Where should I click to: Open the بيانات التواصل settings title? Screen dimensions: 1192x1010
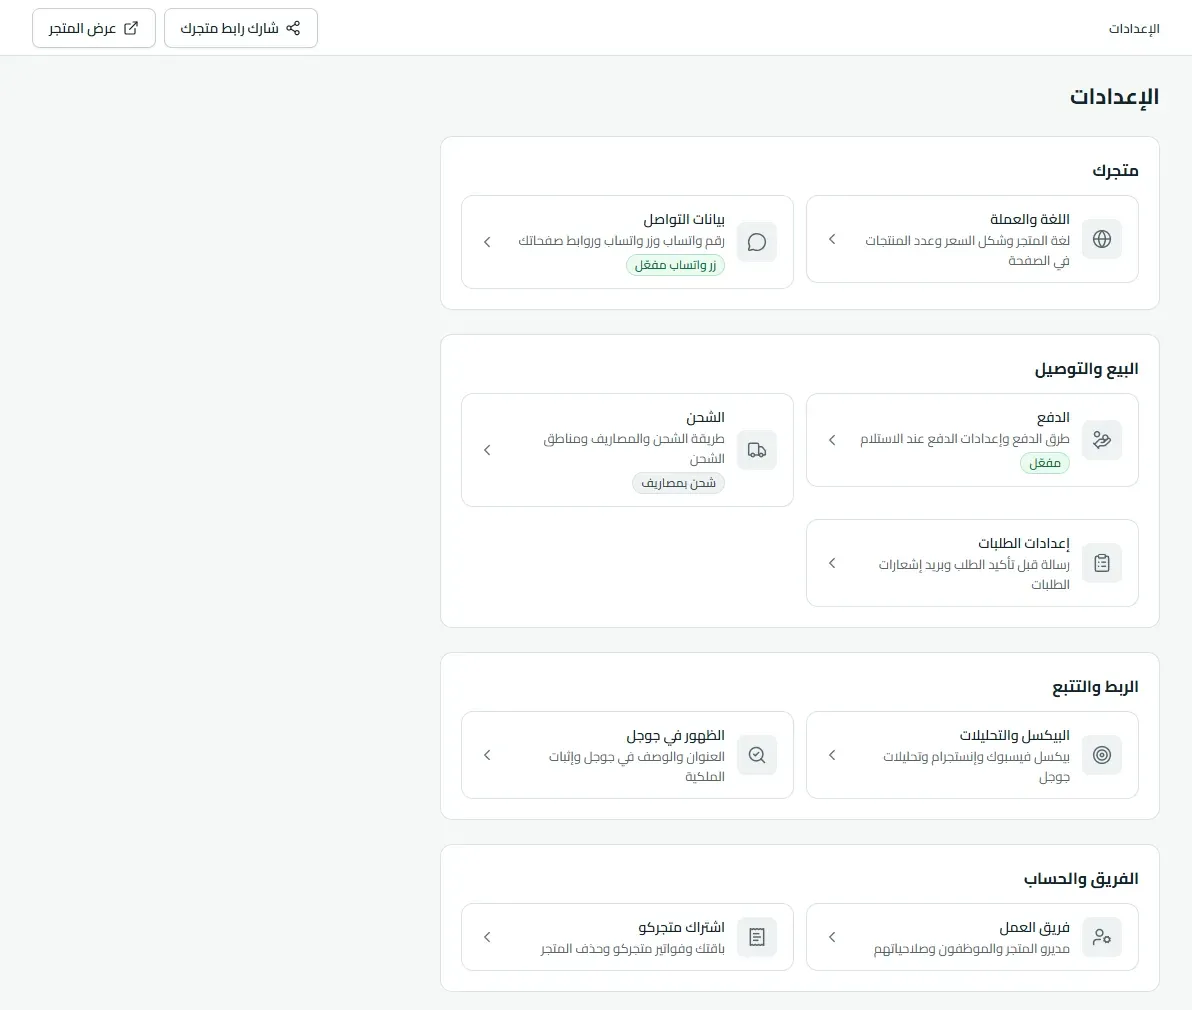pyautogui.click(x=684, y=219)
